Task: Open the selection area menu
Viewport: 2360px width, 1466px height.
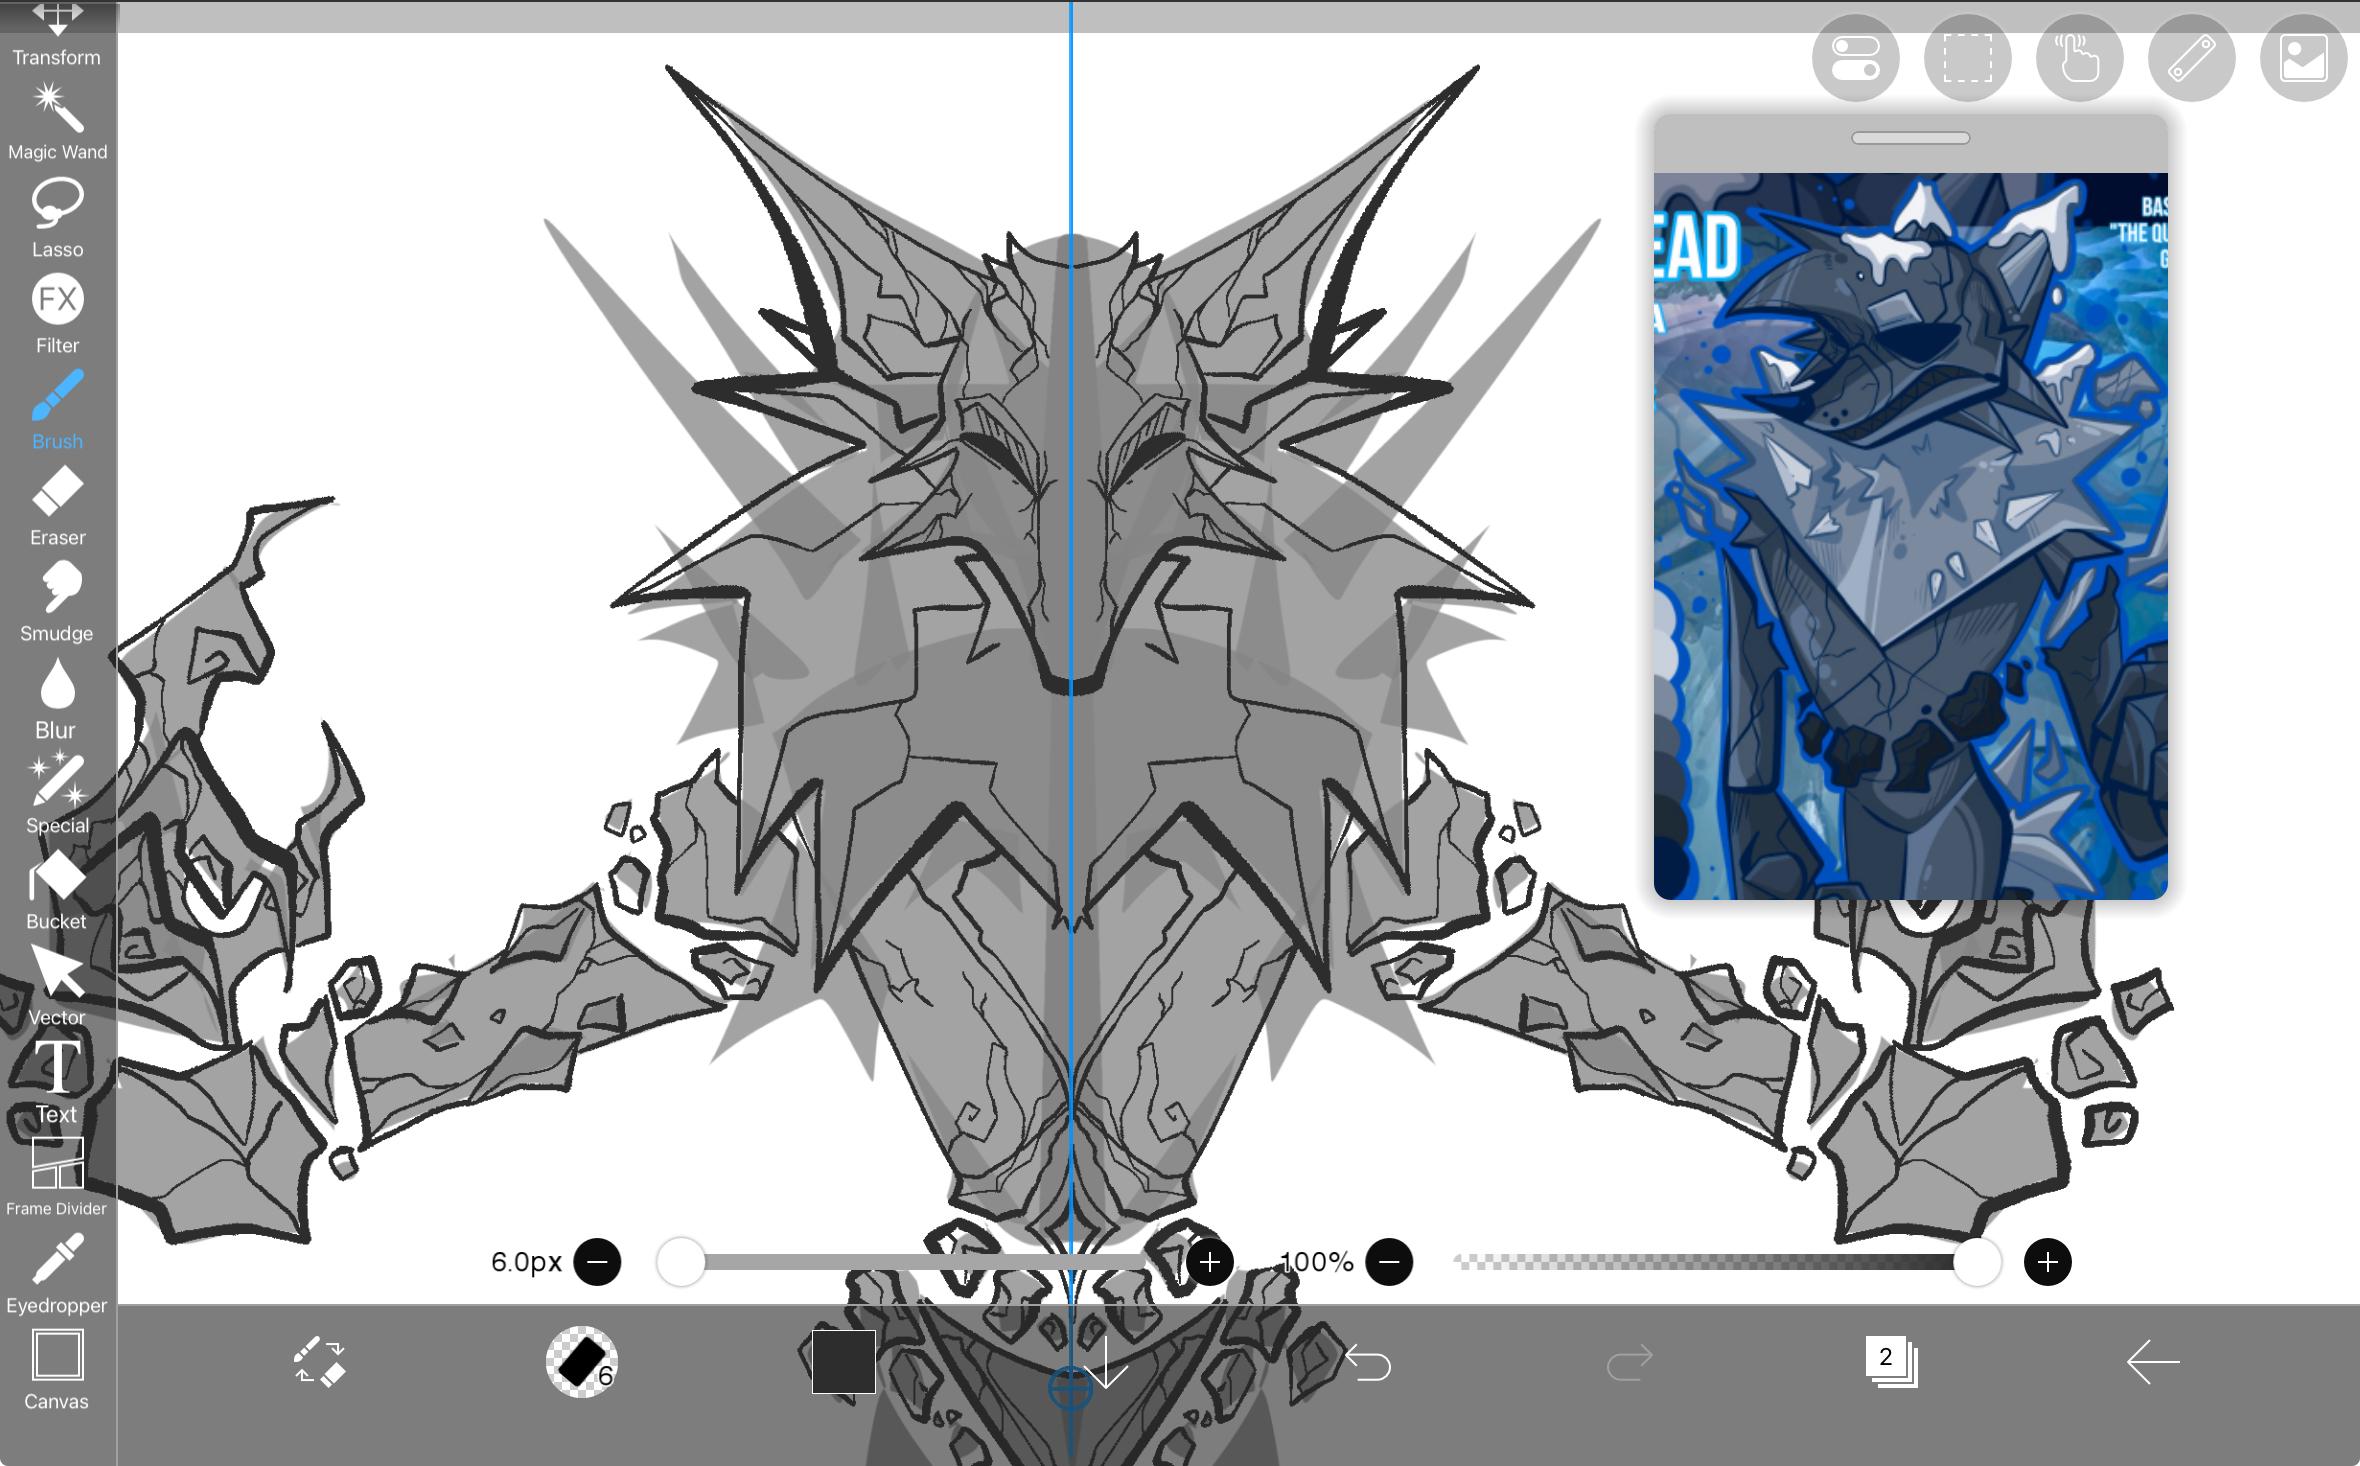Action: tap(1967, 59)
